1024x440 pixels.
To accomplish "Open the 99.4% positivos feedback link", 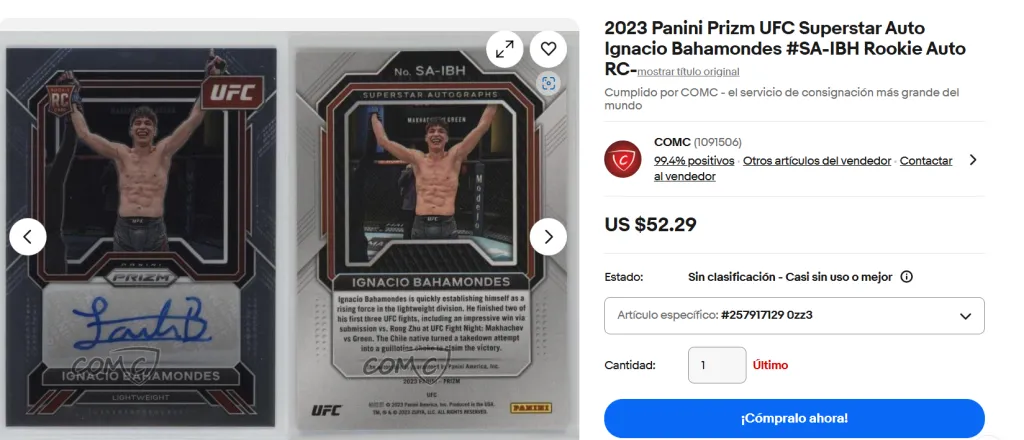I will coord(695,161).
